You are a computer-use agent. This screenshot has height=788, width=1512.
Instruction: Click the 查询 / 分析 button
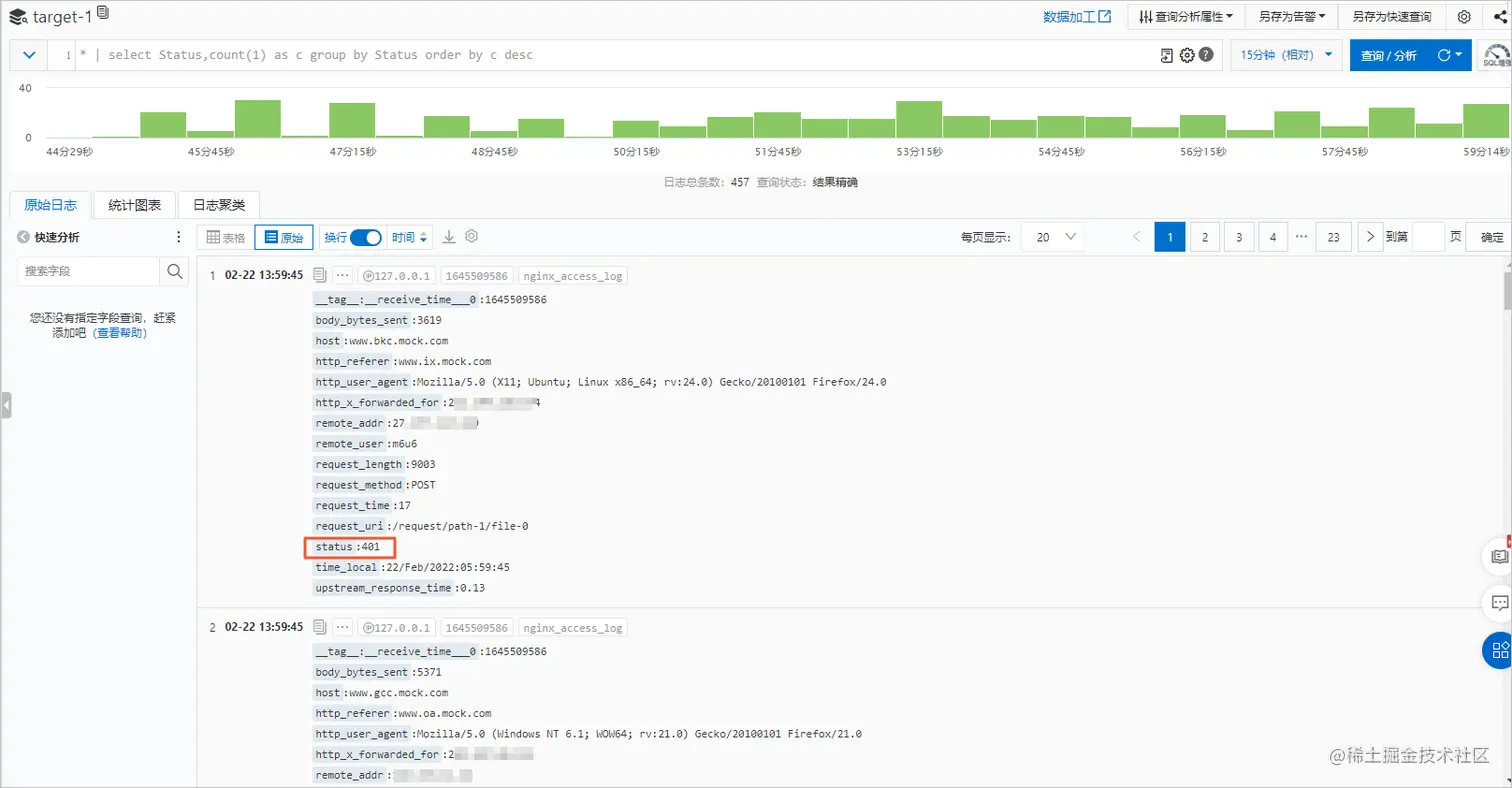point(1388,55)
